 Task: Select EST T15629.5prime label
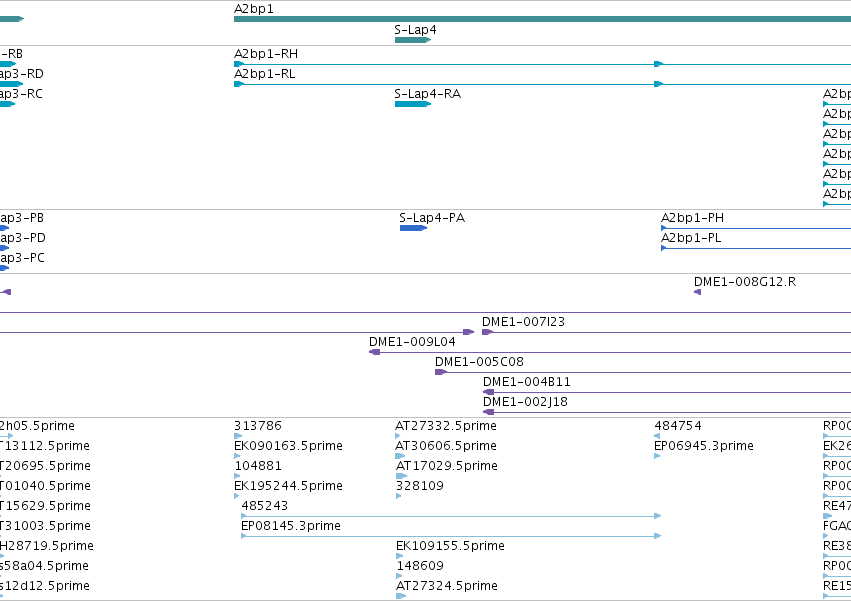[x=45, y=506]
